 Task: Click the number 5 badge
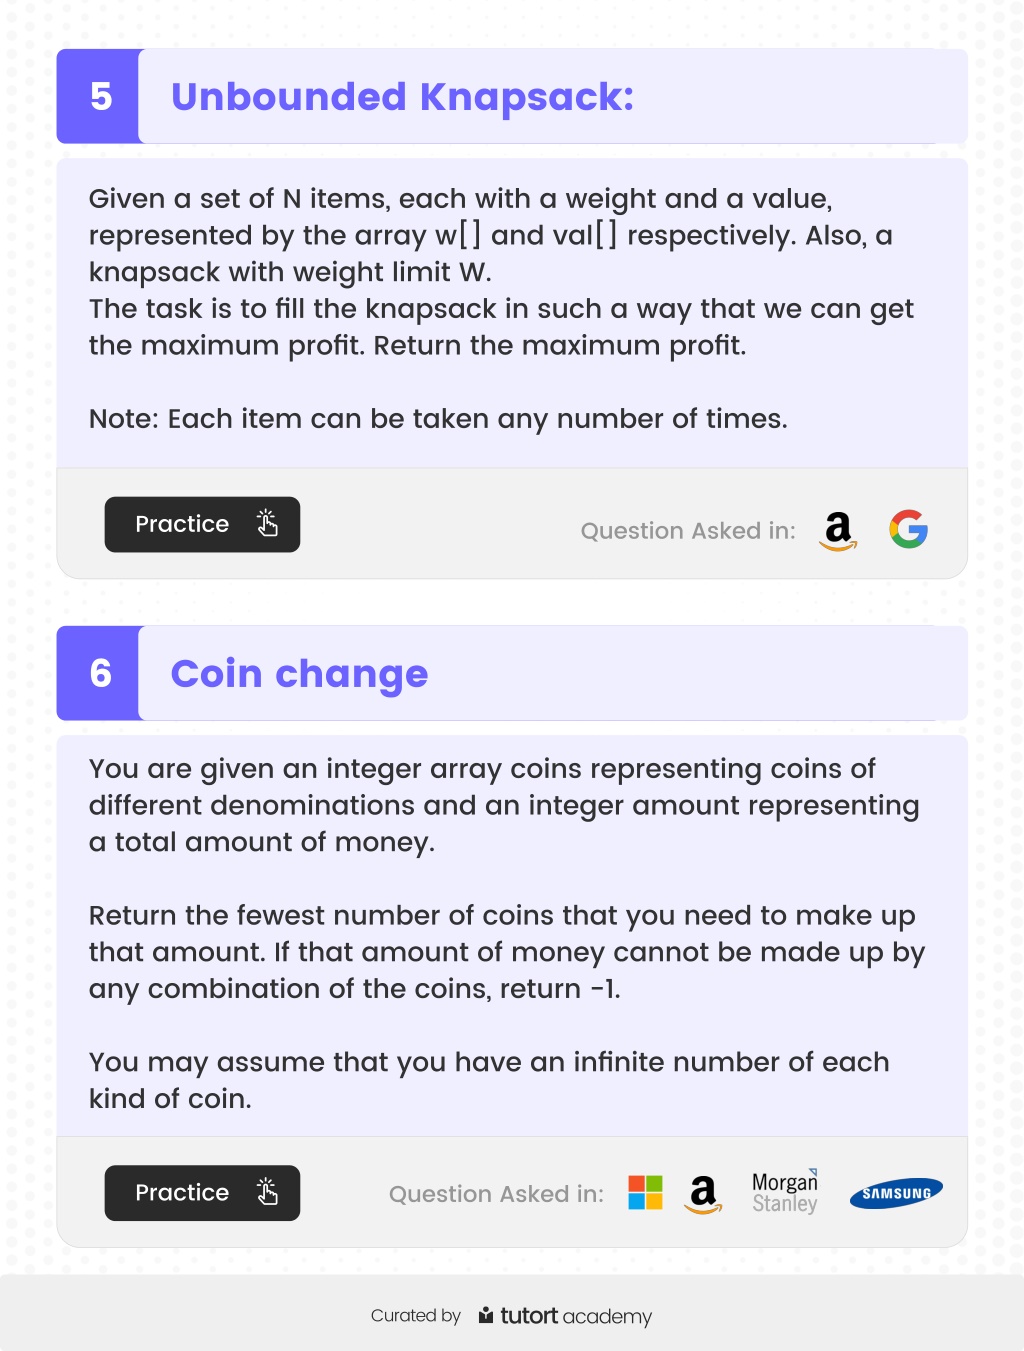[100, 96]
